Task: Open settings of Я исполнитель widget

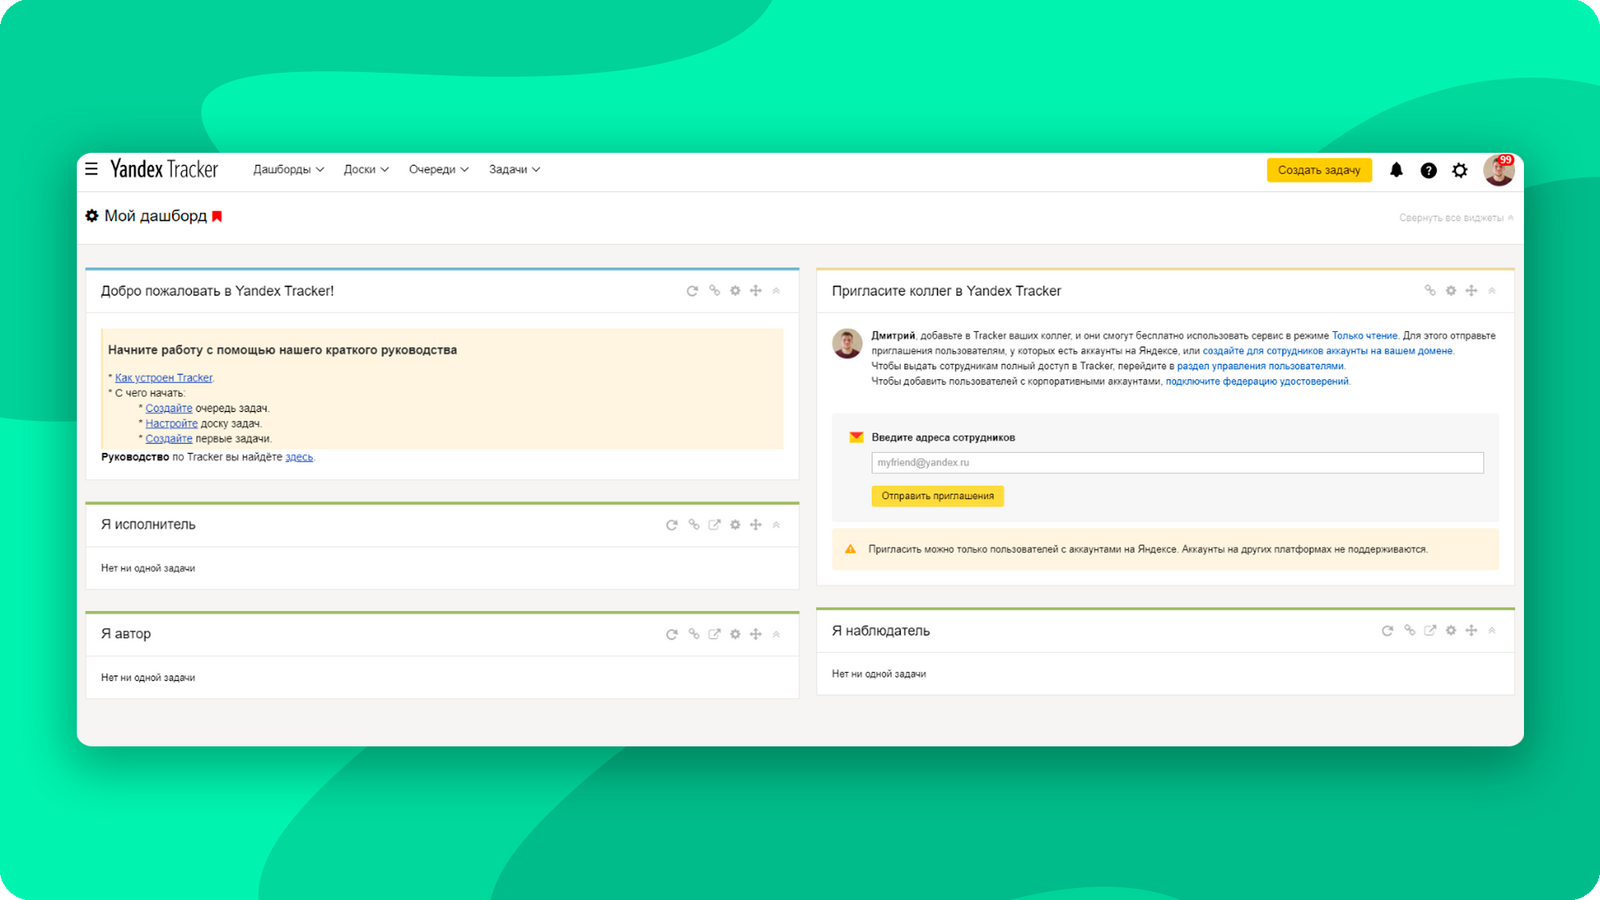Action: 735,525
